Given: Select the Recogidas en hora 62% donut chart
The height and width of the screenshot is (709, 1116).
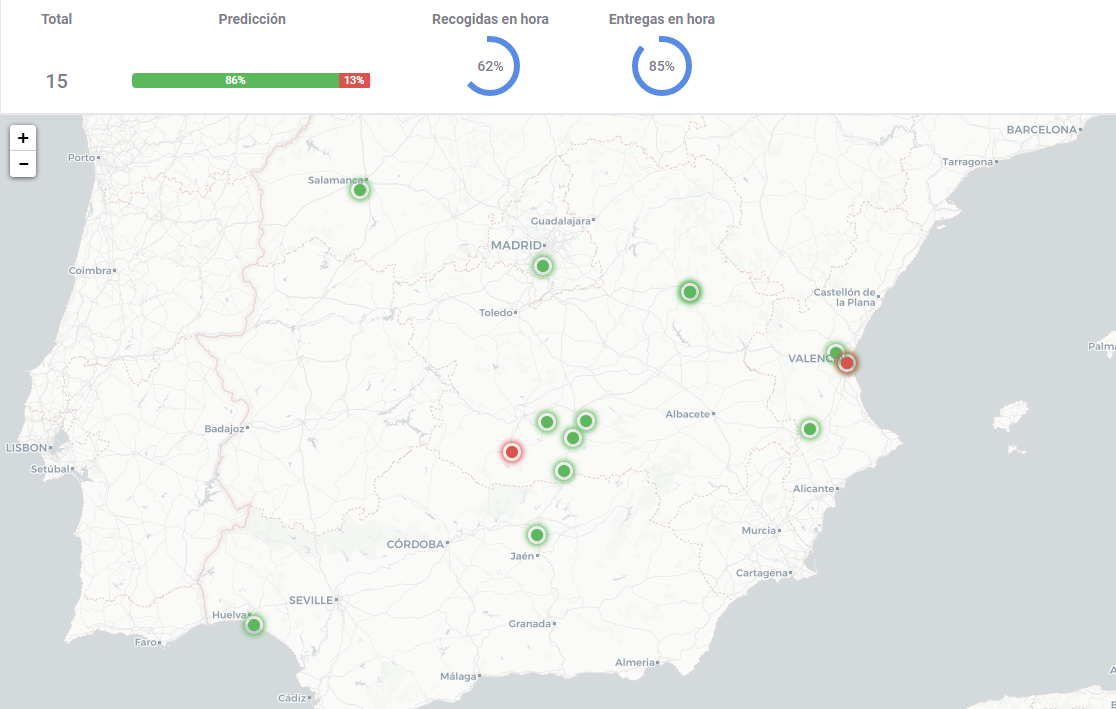Looking at the screenshot, I should [x=491, y=66].
